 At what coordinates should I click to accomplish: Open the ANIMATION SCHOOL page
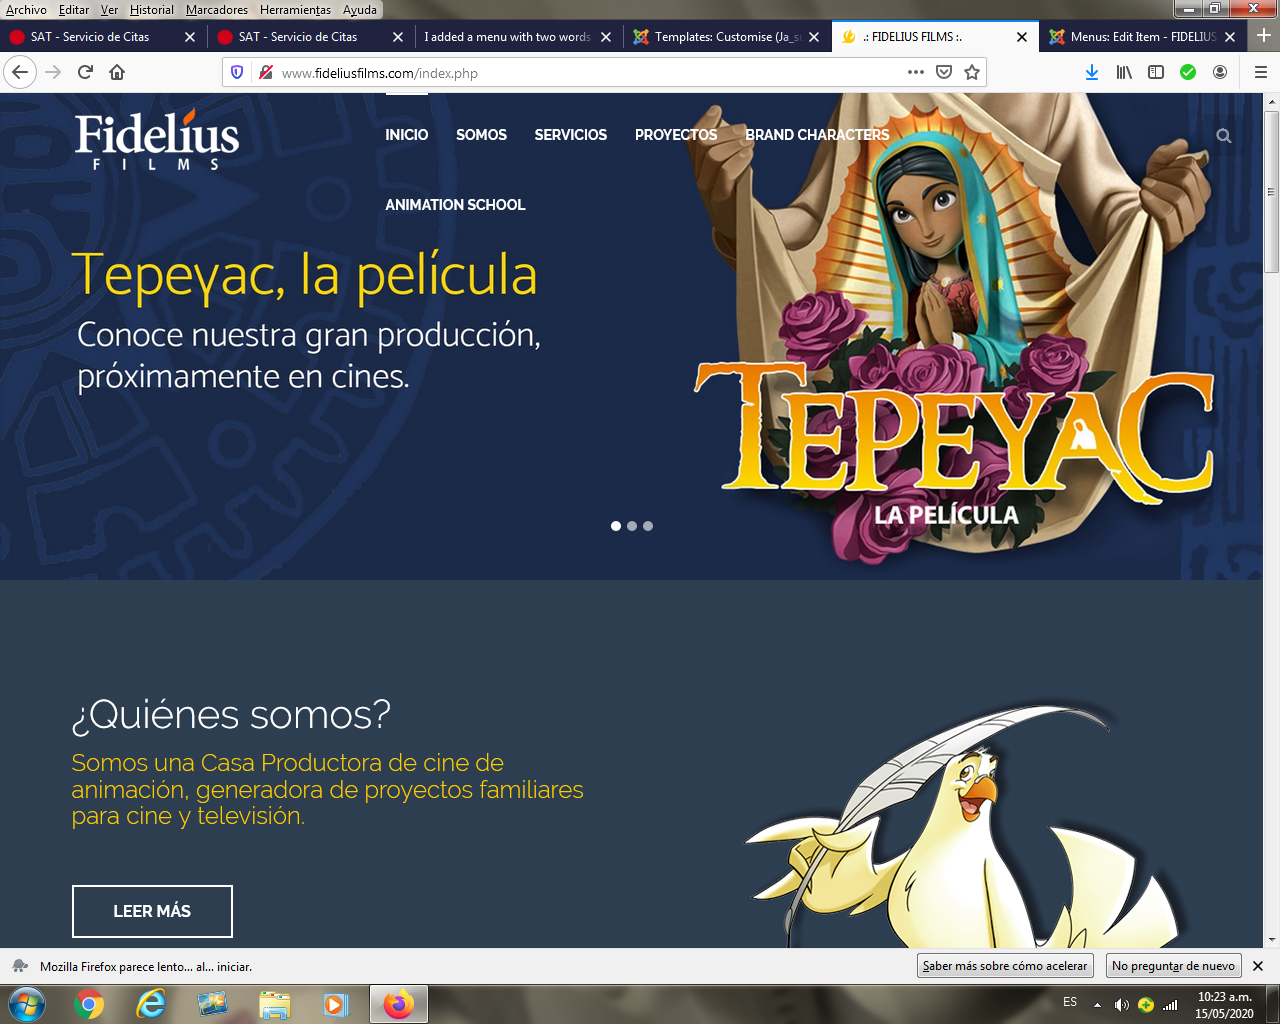click(x=455, y=205)
